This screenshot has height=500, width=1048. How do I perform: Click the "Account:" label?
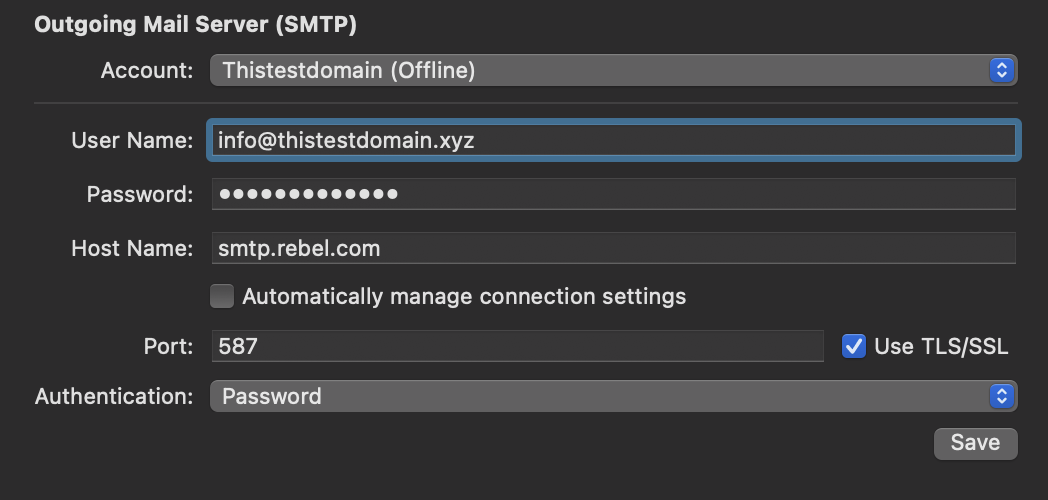coord(147,70)
